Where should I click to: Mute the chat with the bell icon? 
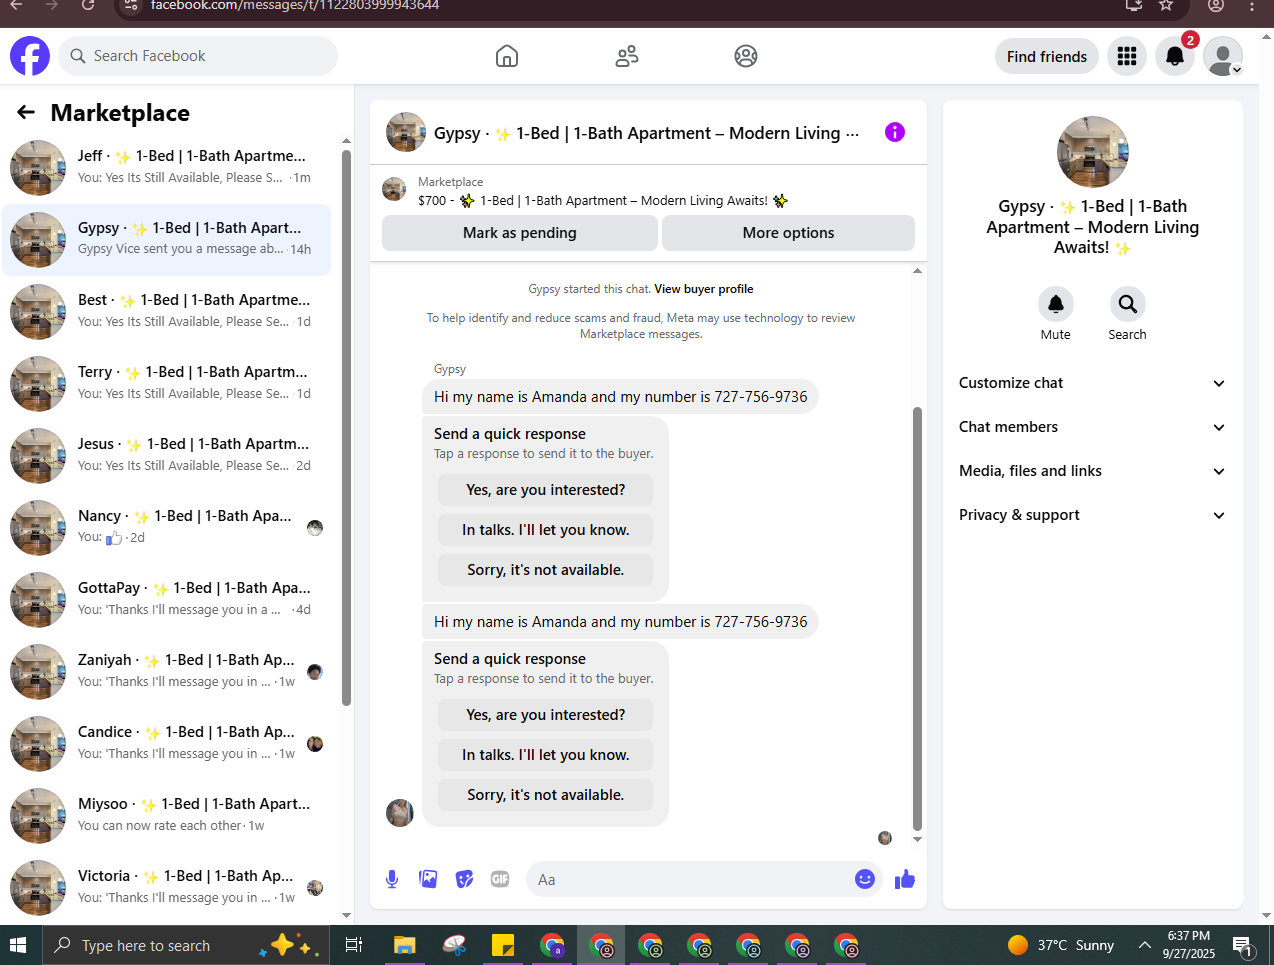(x=1055, y=304)
